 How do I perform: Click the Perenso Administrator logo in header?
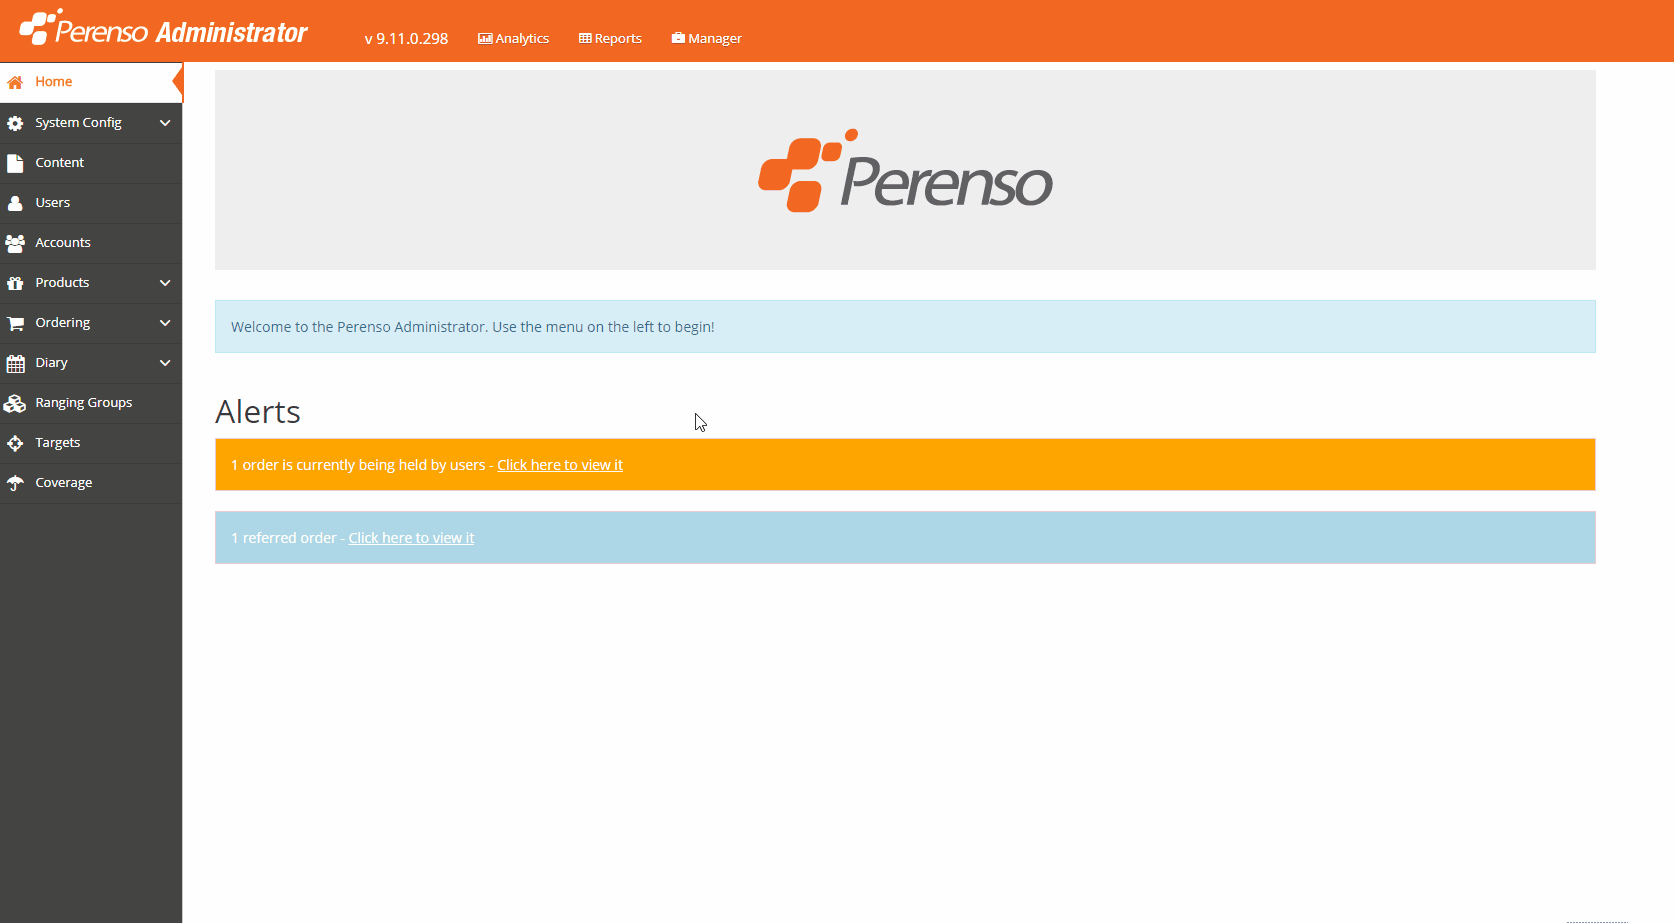pos(163,28)
